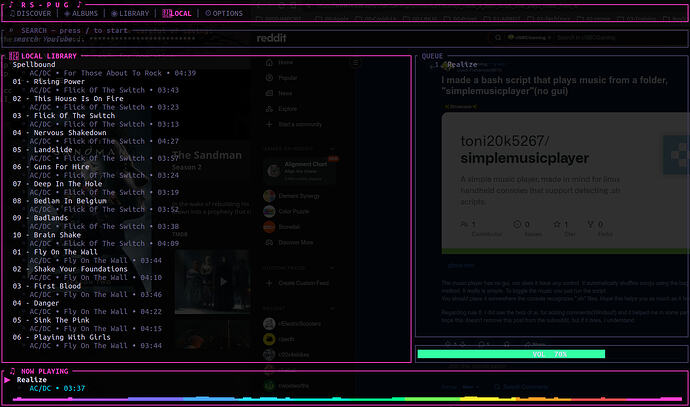Select 06 - Playing With Girls

point(62,337)
